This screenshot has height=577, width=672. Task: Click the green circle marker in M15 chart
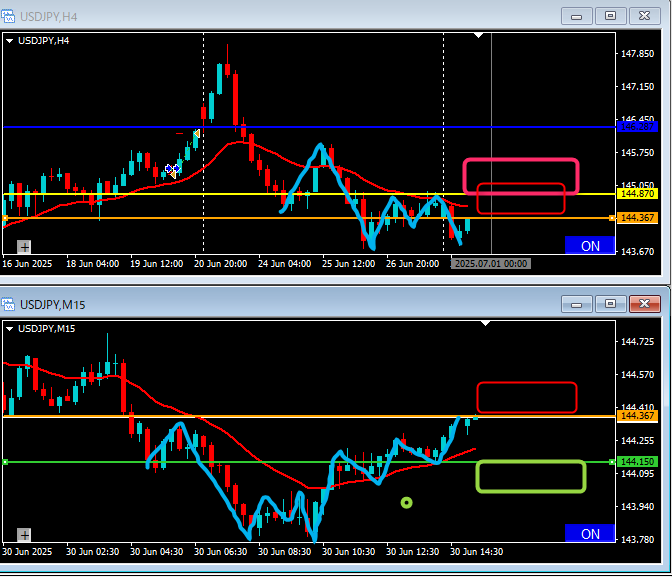click(x=406, y=503)
